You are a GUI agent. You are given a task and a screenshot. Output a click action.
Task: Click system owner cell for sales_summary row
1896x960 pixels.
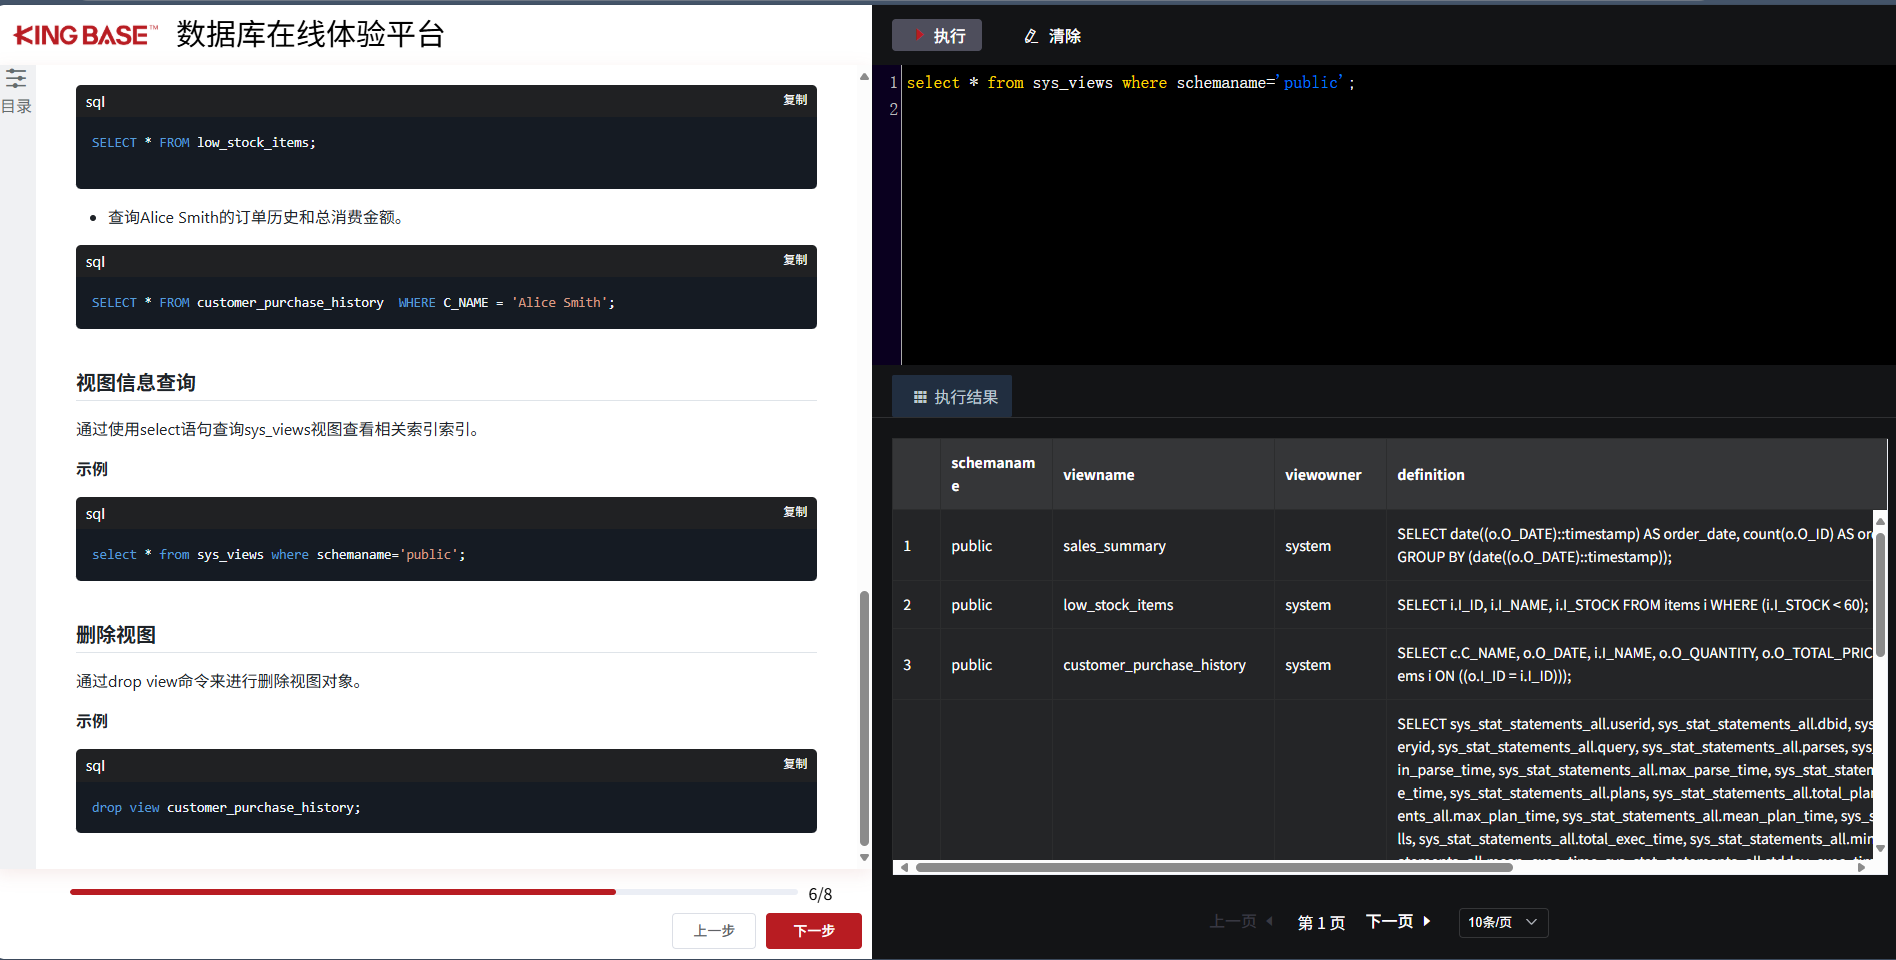point(1330,546)
